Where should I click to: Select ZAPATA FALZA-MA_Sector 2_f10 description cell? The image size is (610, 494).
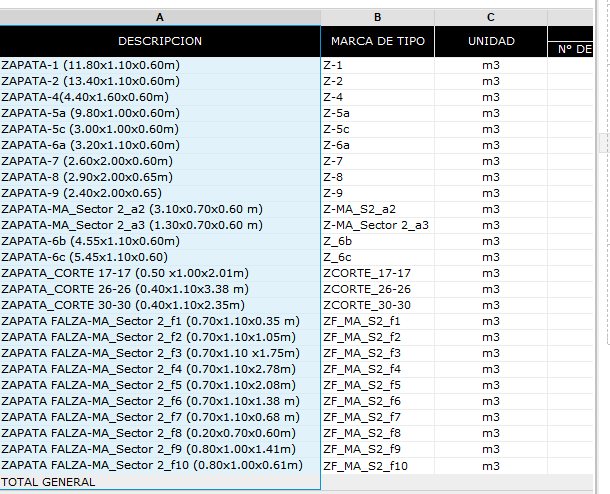point(160,466)
